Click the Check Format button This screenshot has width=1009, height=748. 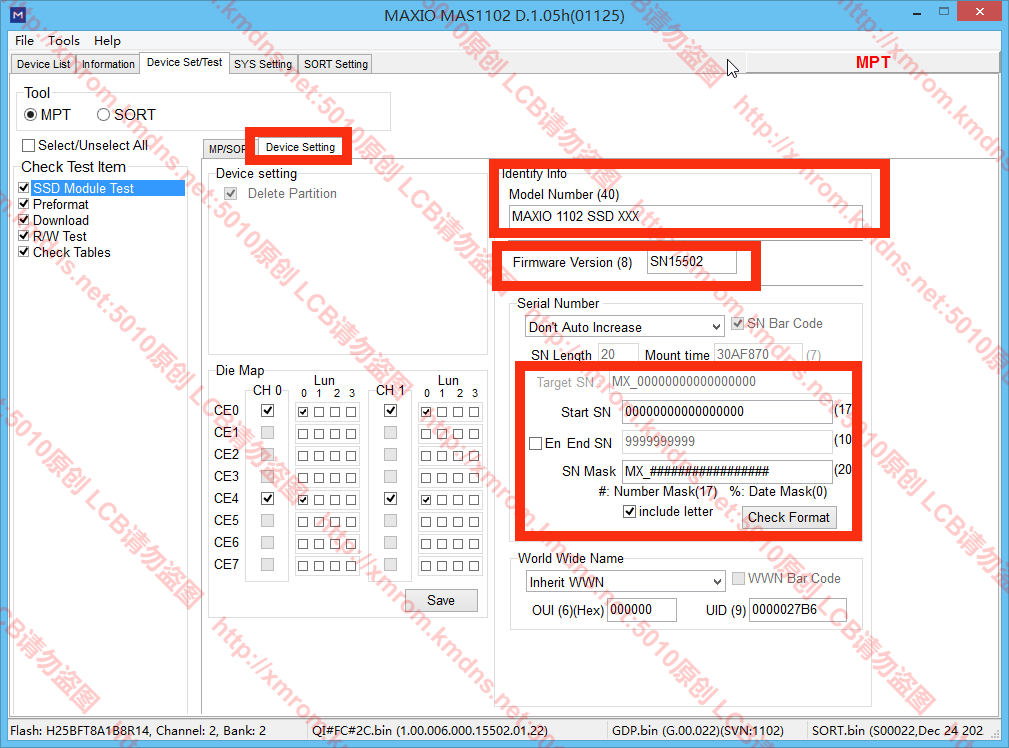click(x=789, y=517)
